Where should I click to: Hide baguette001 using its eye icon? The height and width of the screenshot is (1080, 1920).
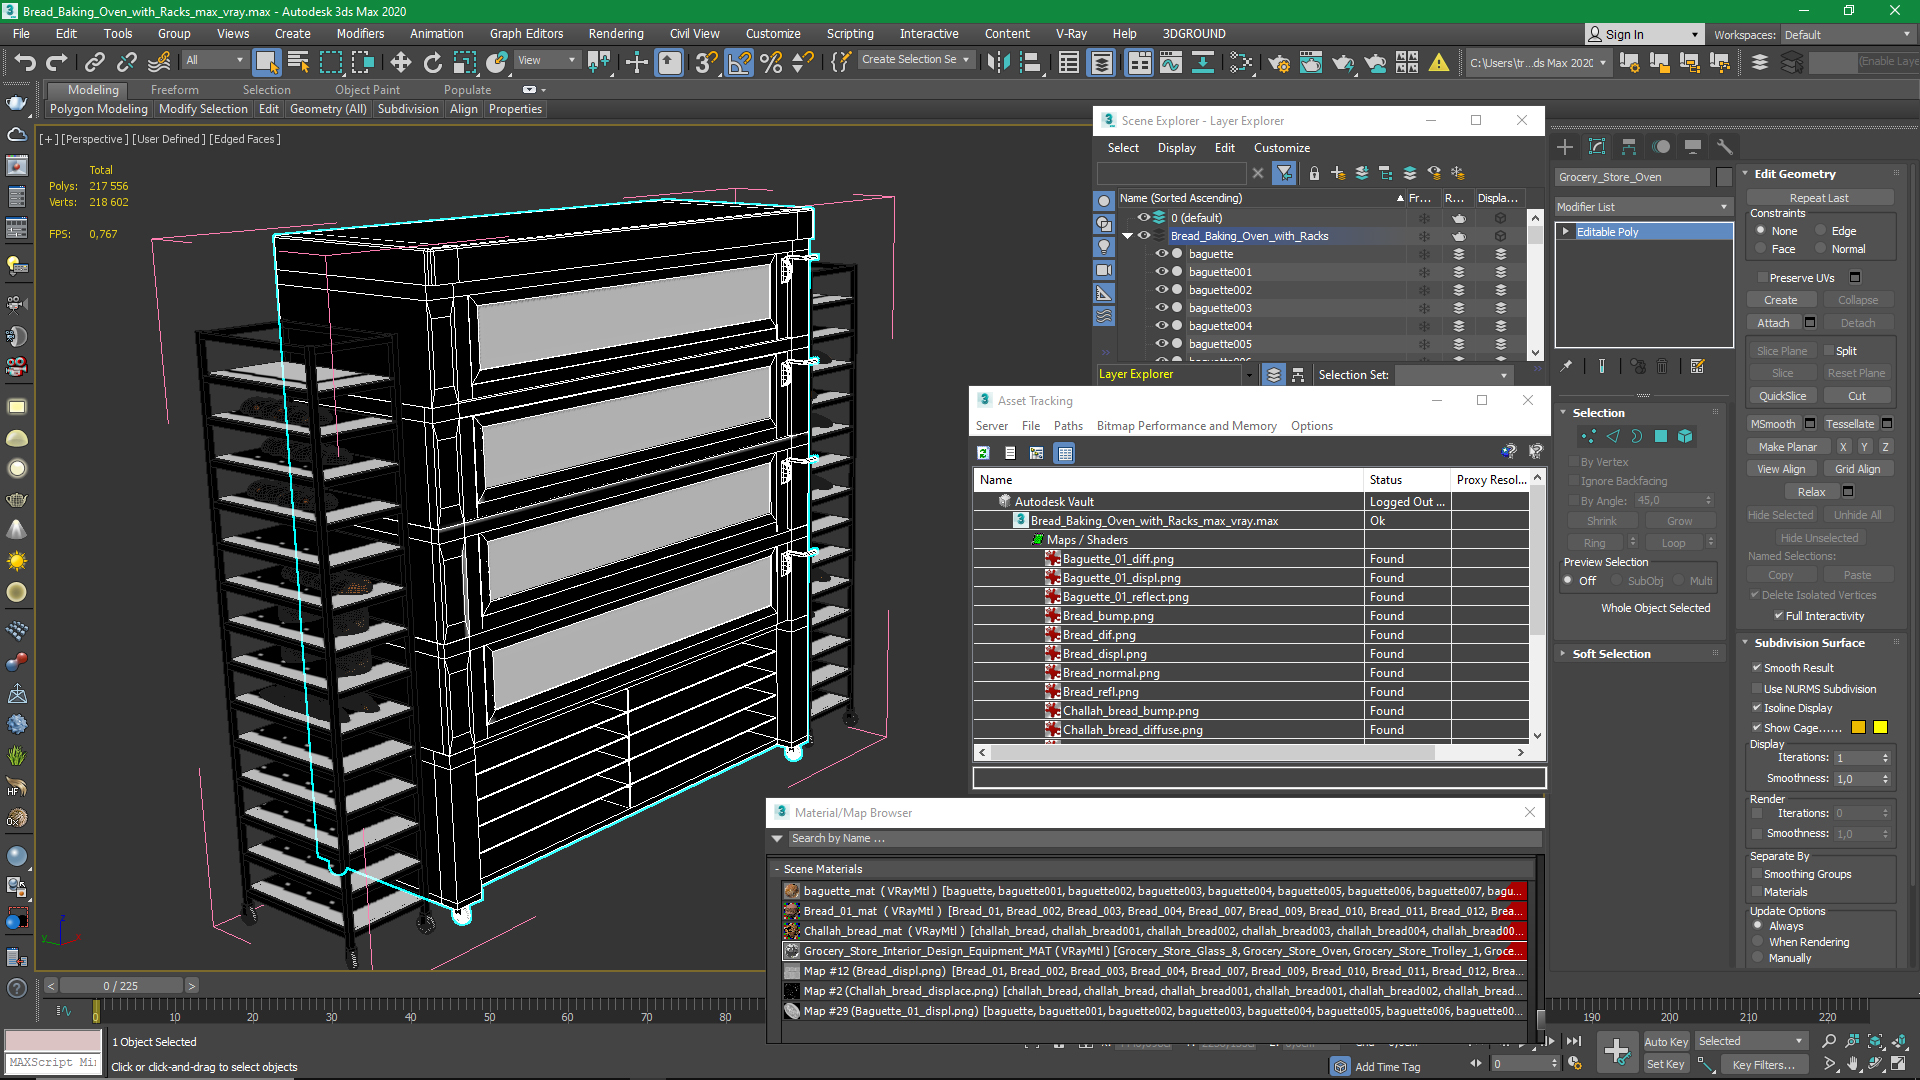pyautogui.click(x=1162, y=272)
